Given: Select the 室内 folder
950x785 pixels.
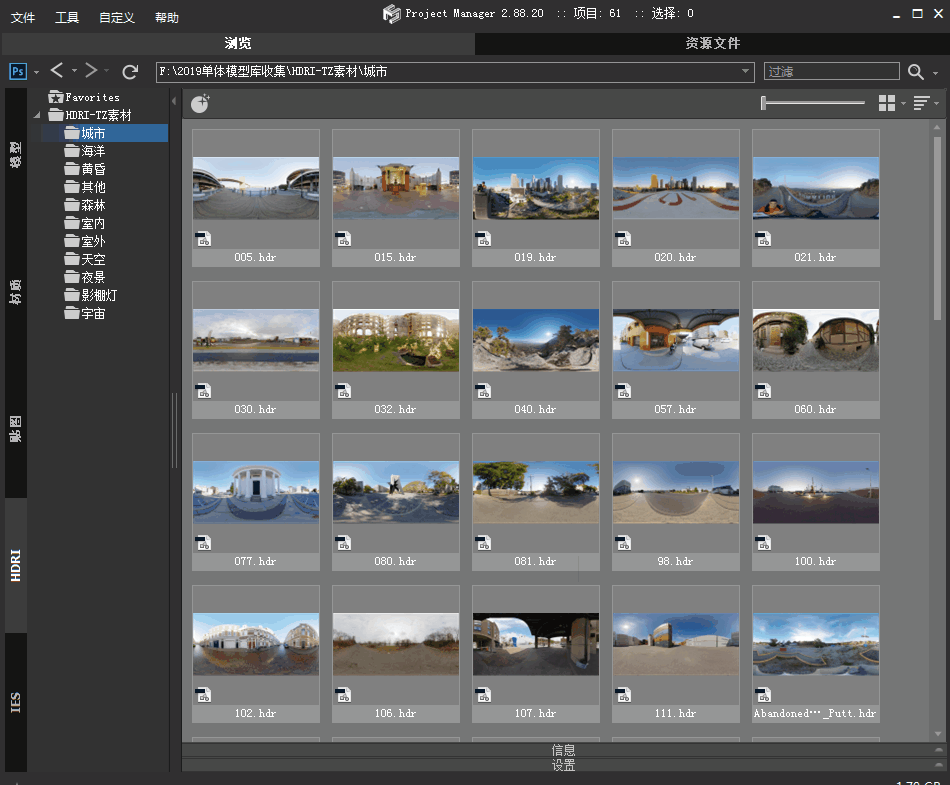Looking at the screenshot, I should coord(85,224).
